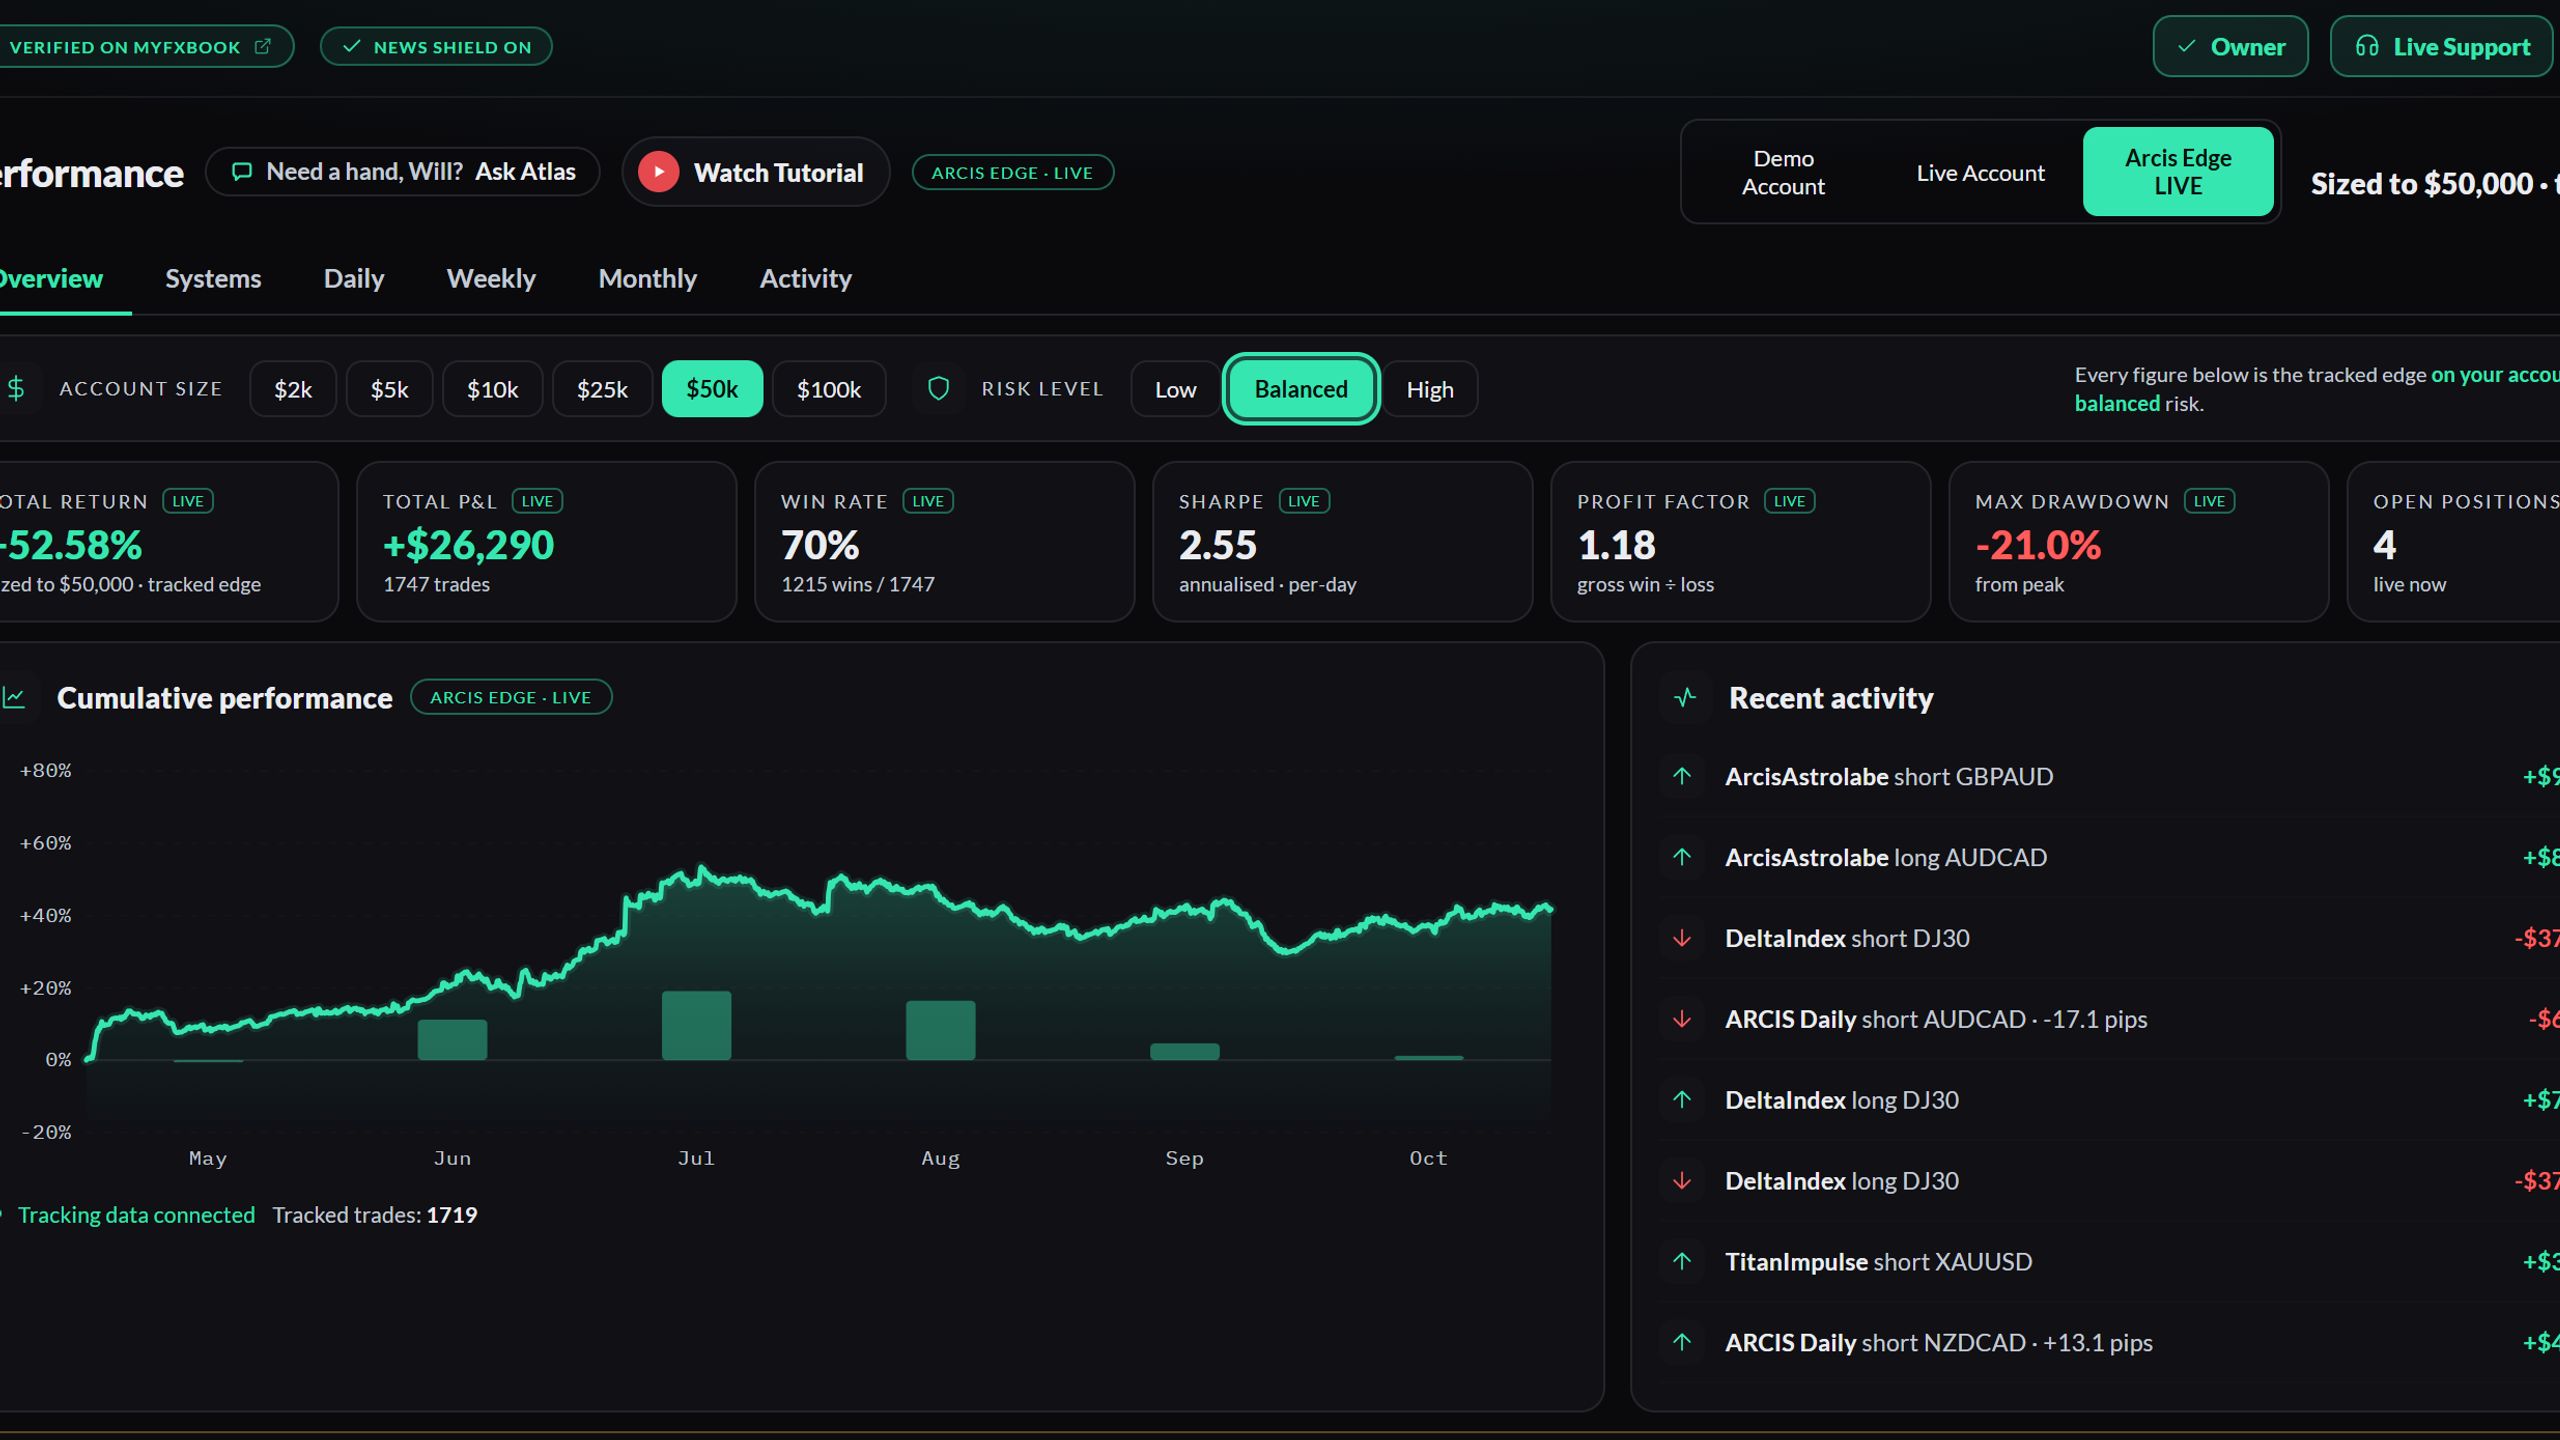
Task: Choose the $100k account size
Action: [828, 389]
